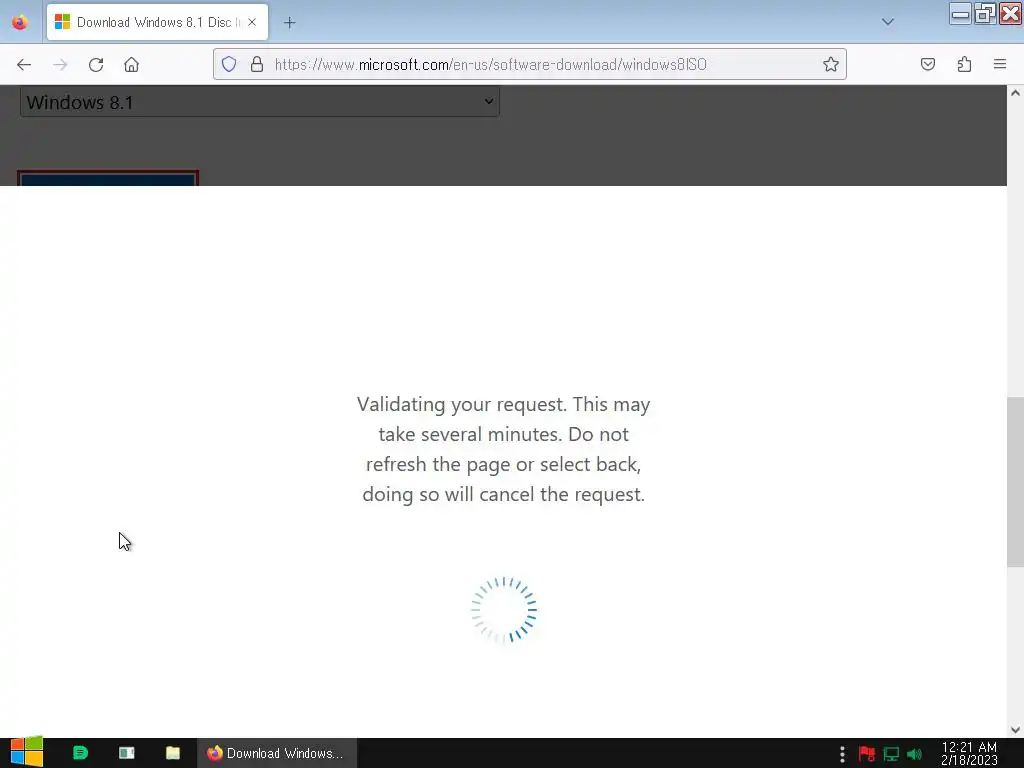Bookmark this page with the star

click(831, 64)
